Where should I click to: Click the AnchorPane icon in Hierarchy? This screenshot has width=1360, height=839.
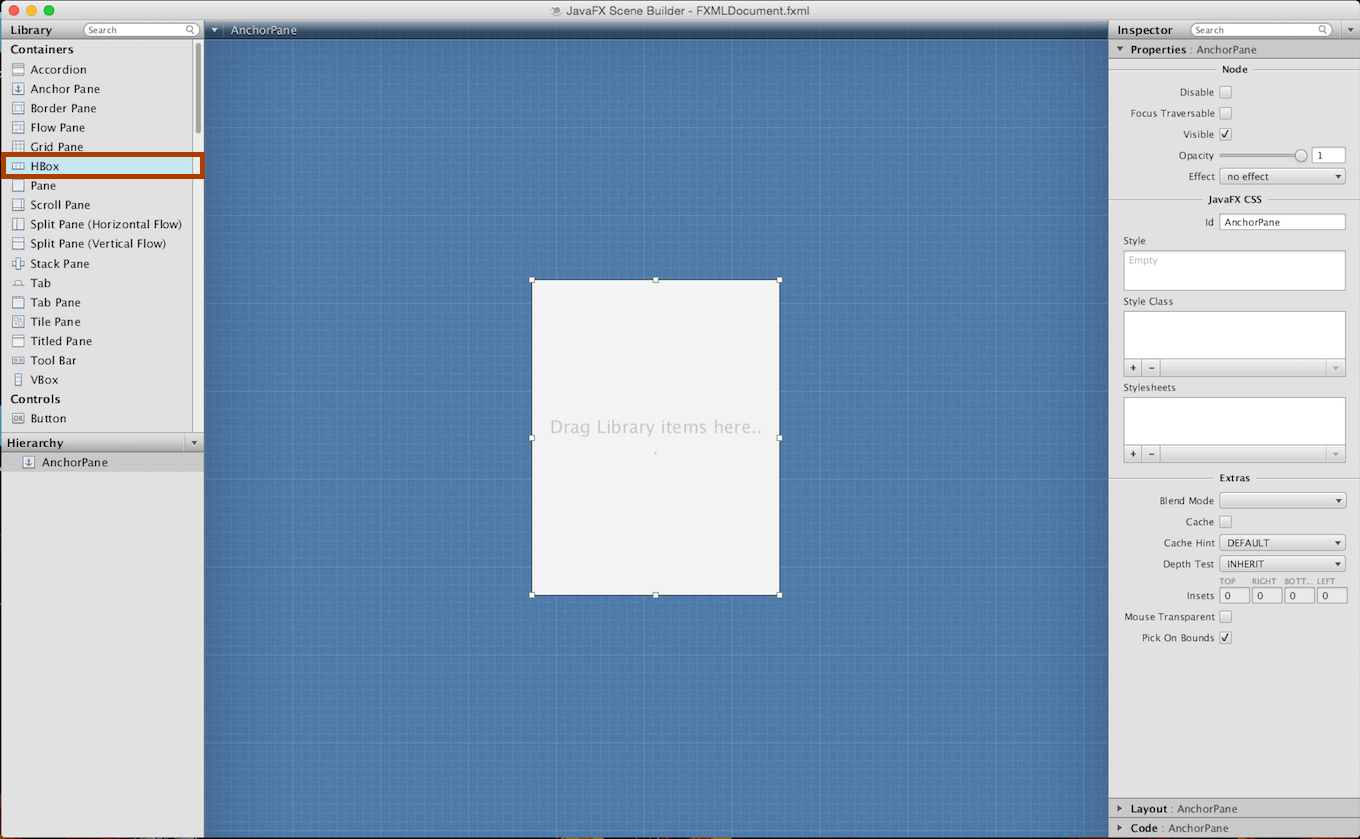[29, 463]
